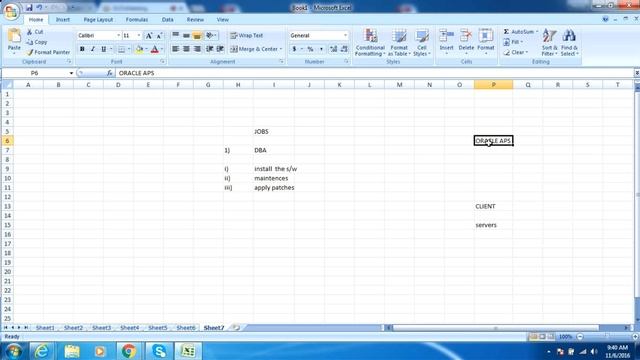Viewport: 640px width, 360px height.
Task: Click the Office button
Action: click(11, 11)
